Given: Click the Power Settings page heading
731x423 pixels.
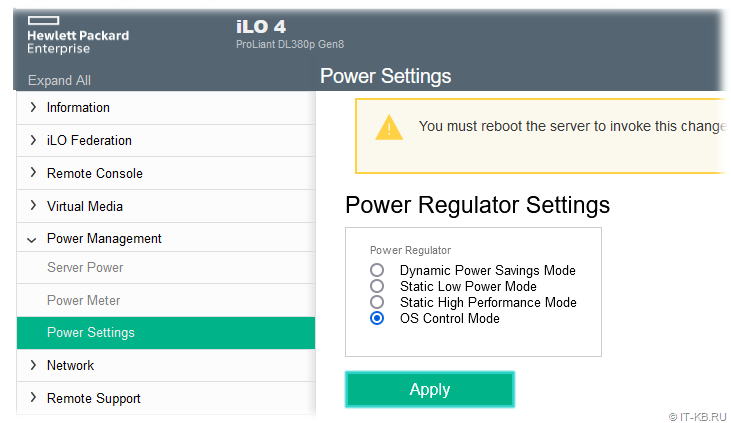Looking at the screenshot, I should pos(386,76).
